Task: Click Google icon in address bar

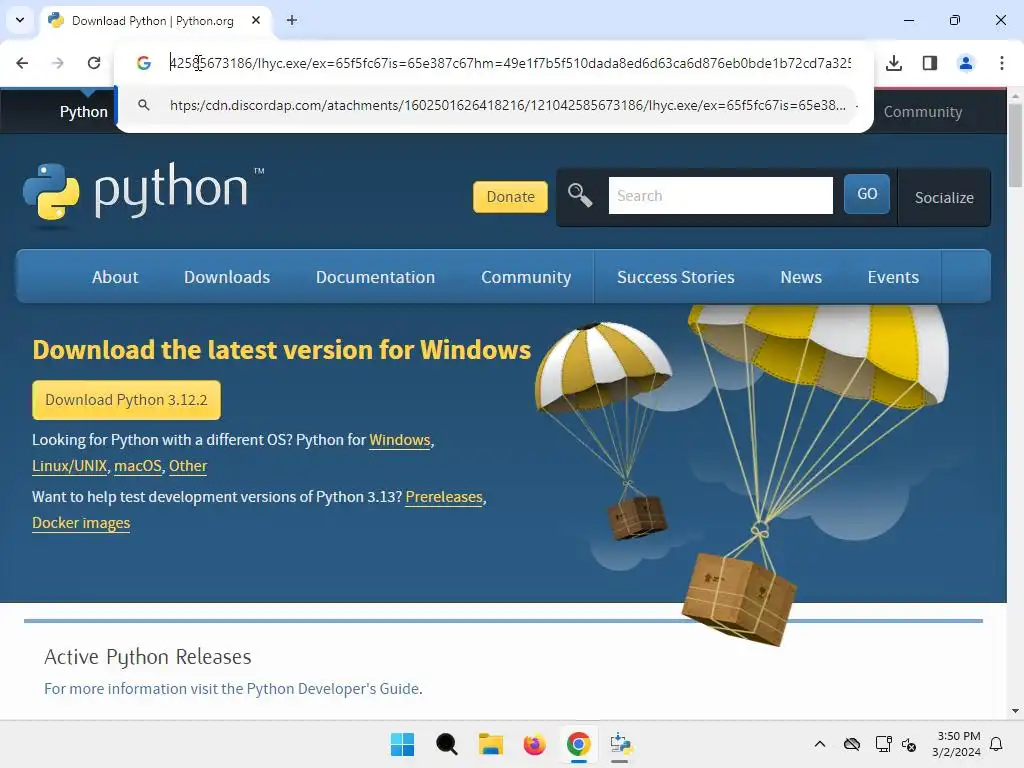Action: (144, 63)
